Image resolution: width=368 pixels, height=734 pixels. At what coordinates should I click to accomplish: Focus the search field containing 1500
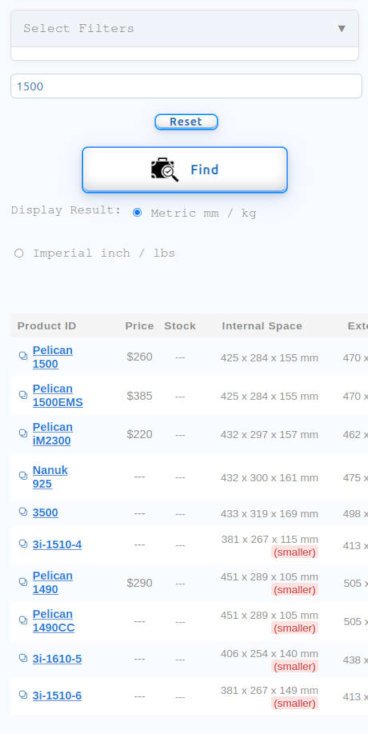[x=186, y=86]
